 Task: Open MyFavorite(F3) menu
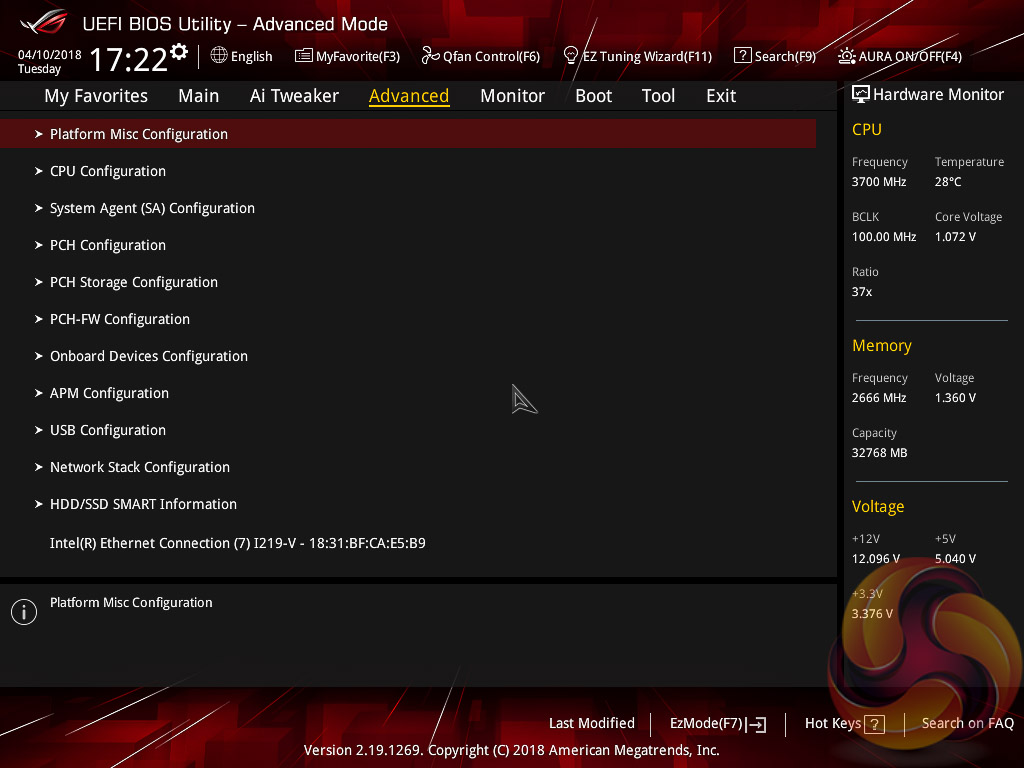pos(347,56)
